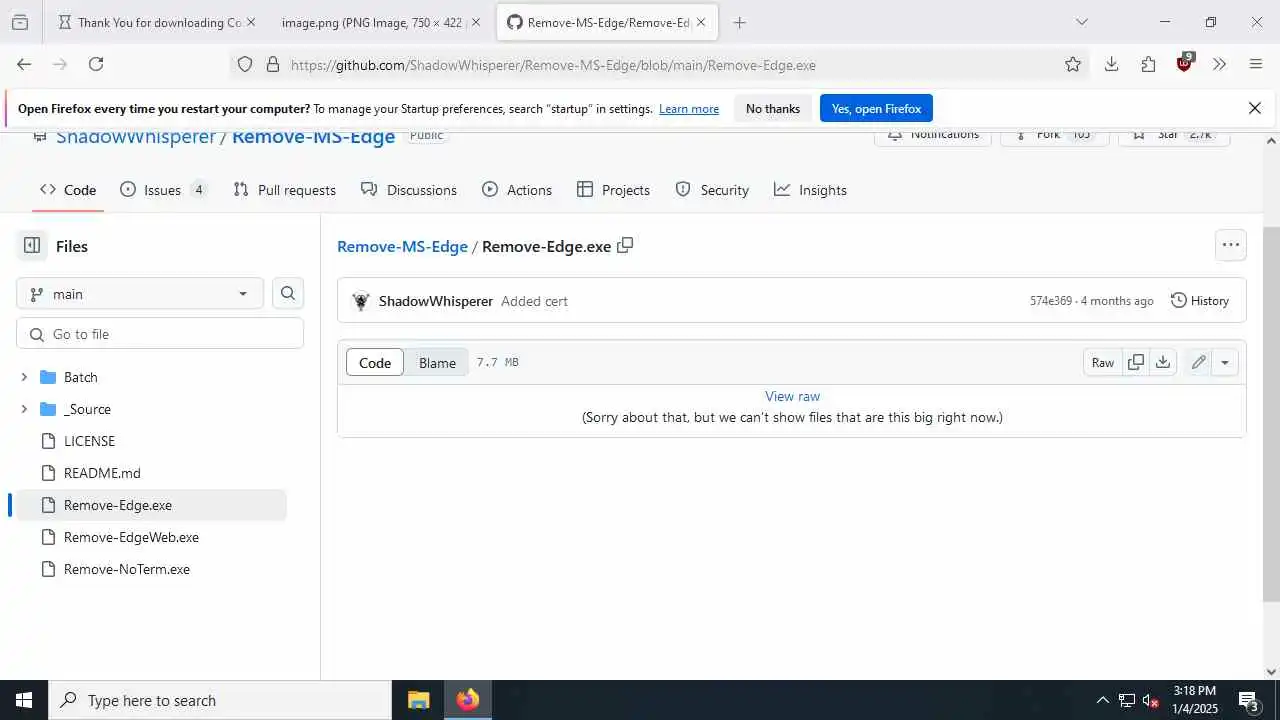This screenshot has width=1280, height=720.
Task: Switch to the Thank You for downloading tab
Action: [x=158, y=22]
